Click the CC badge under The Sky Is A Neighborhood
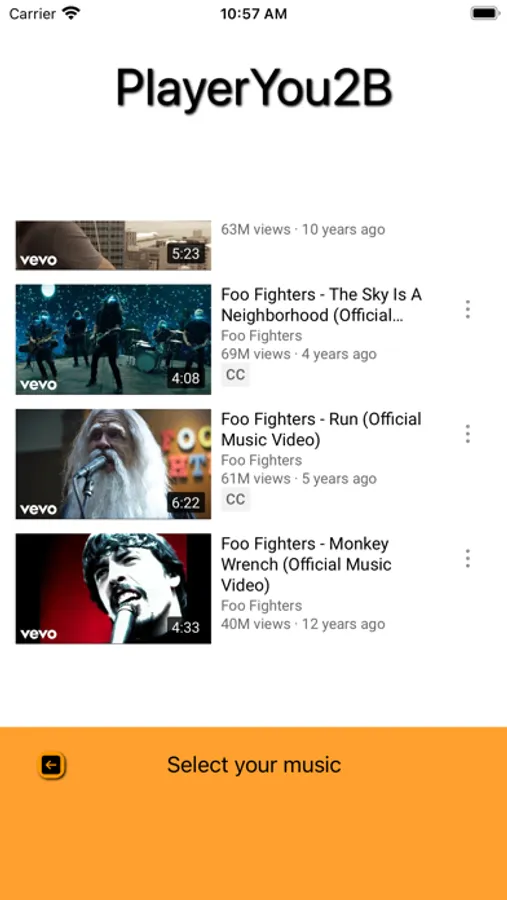The height and width of the screenshot is (900, 507). click(235, 375)
